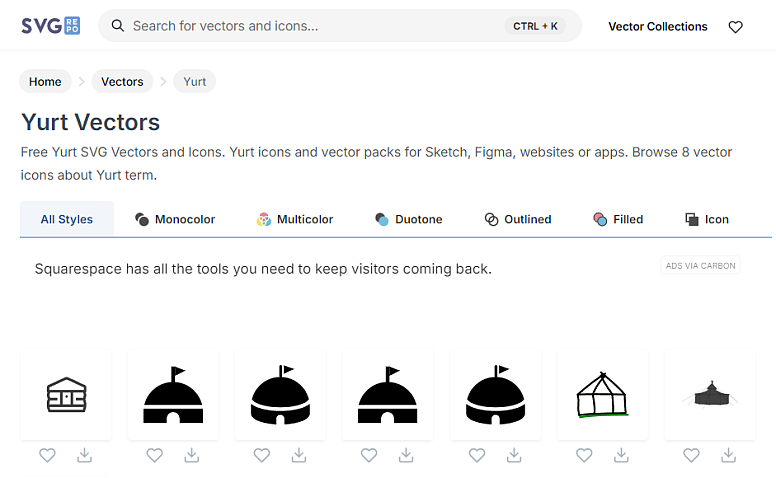Image resolution: width=776 pixels, height=478 pixels.
Task: Open the outlined yurt frame thumbnail
Action: point(602,395)
